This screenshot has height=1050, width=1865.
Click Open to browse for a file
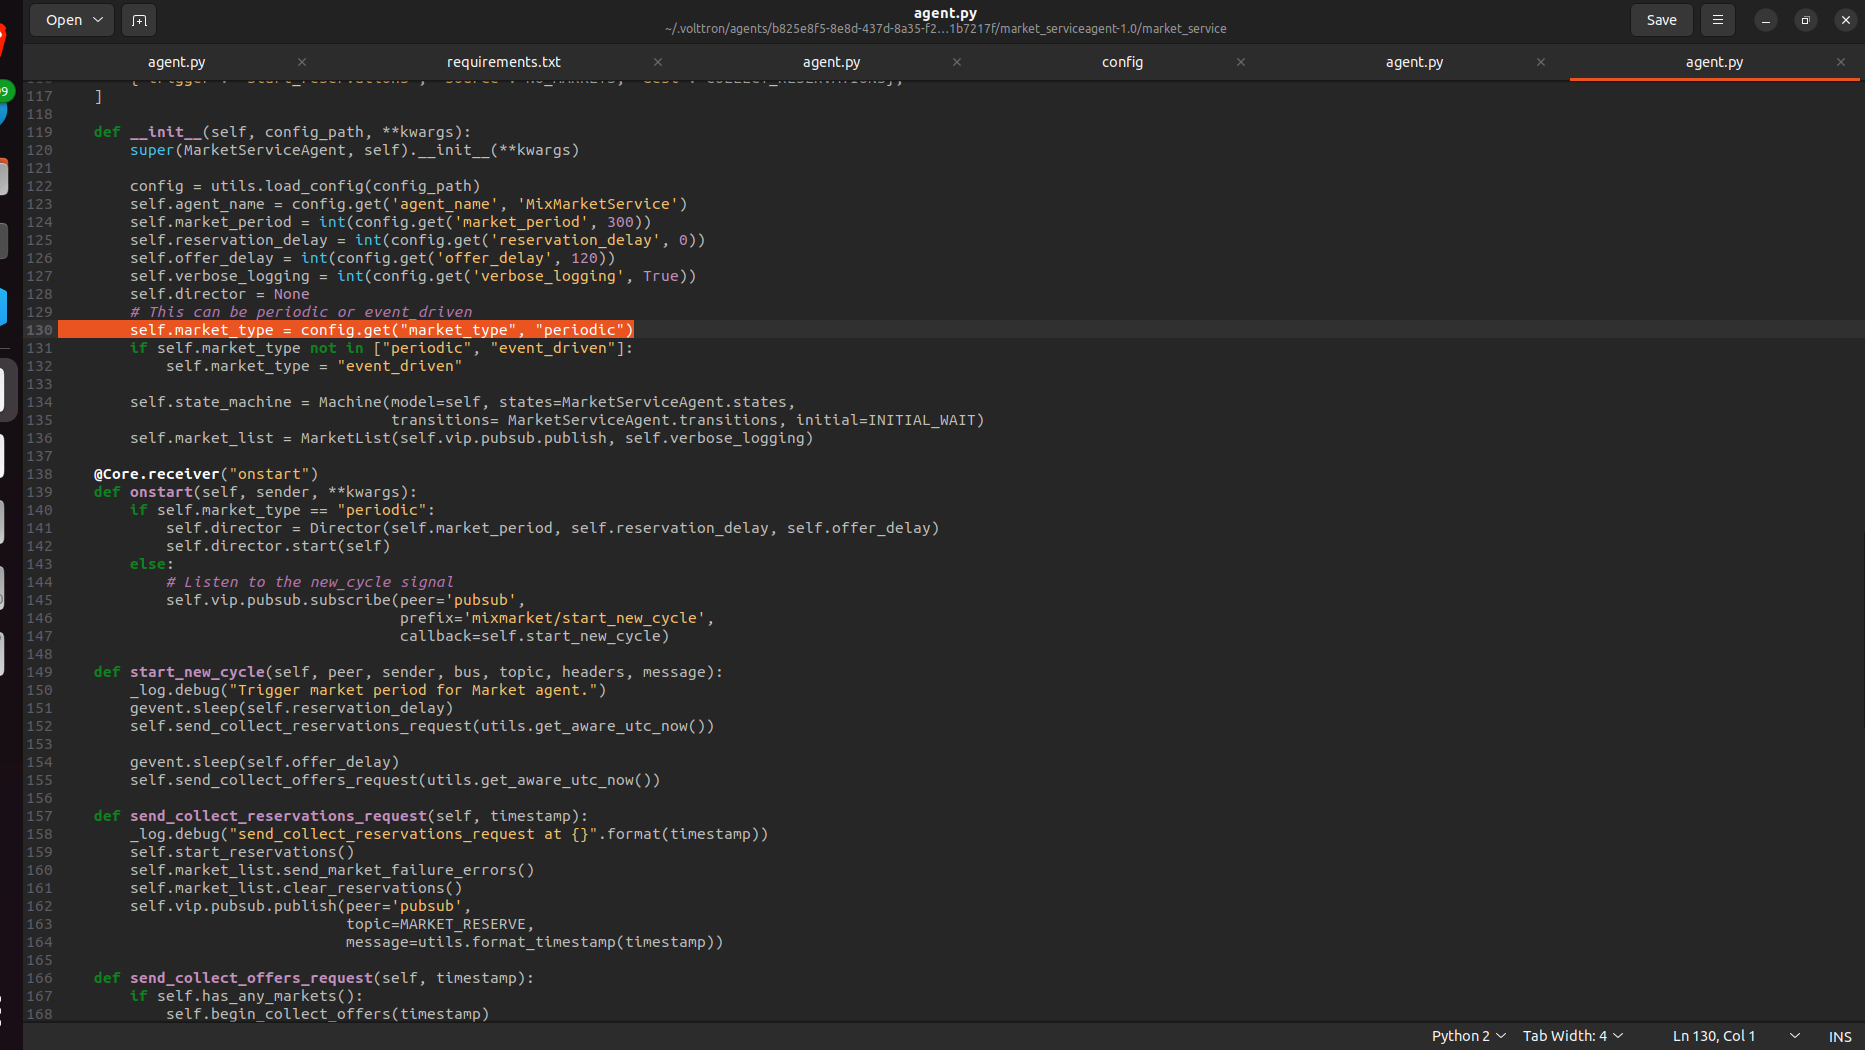pos(62,19)
